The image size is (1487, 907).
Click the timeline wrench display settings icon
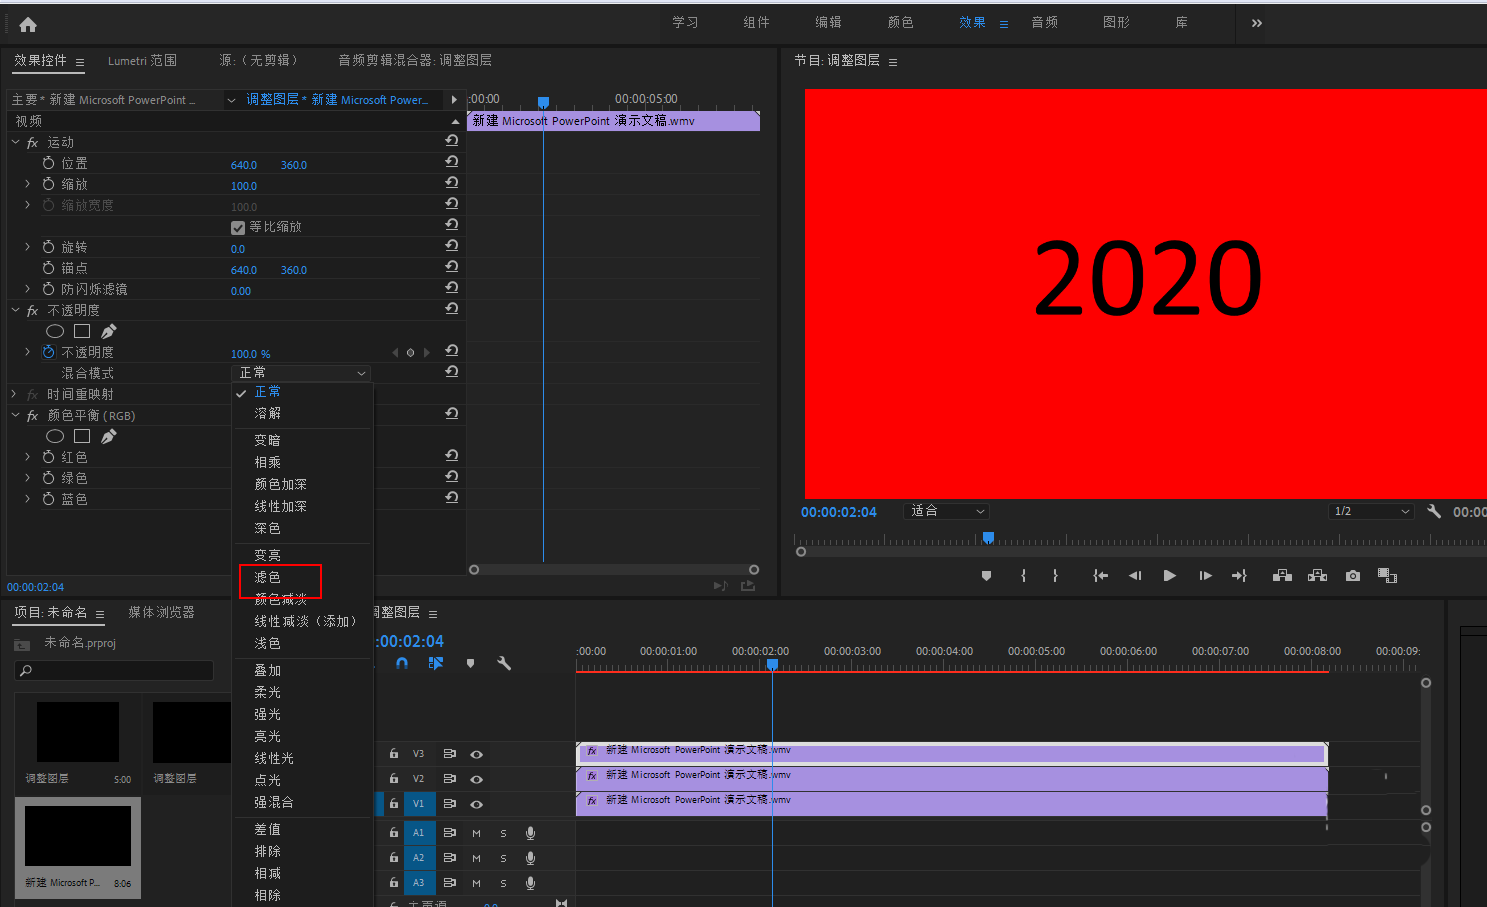tap(504, 663)
